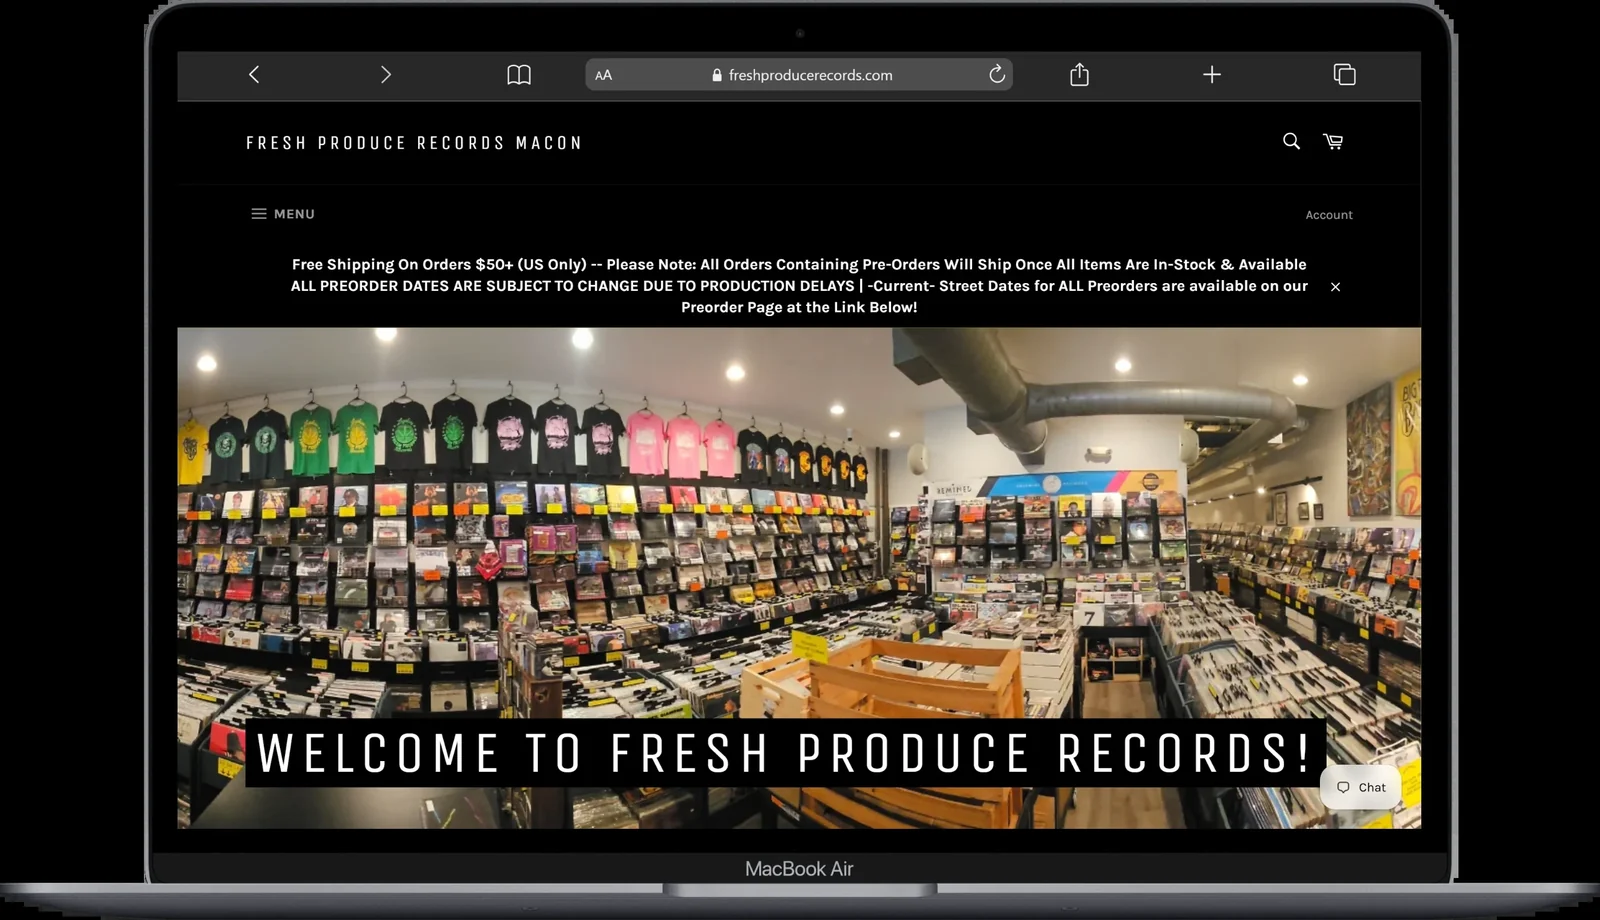Click the free shipping announcement text
The width and height of the screenshot is (1600, 920).
[799, 286]
